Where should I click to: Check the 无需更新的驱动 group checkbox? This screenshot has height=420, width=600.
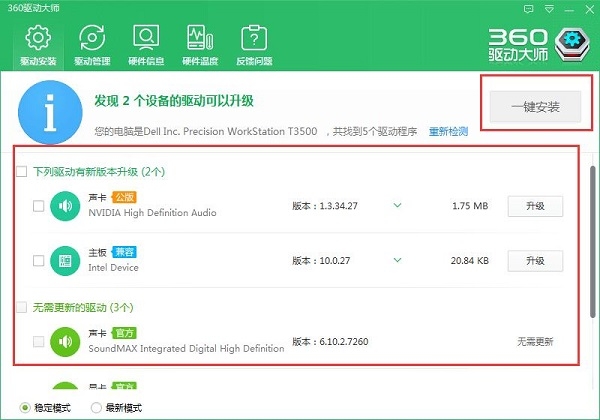tap(21, 307)
